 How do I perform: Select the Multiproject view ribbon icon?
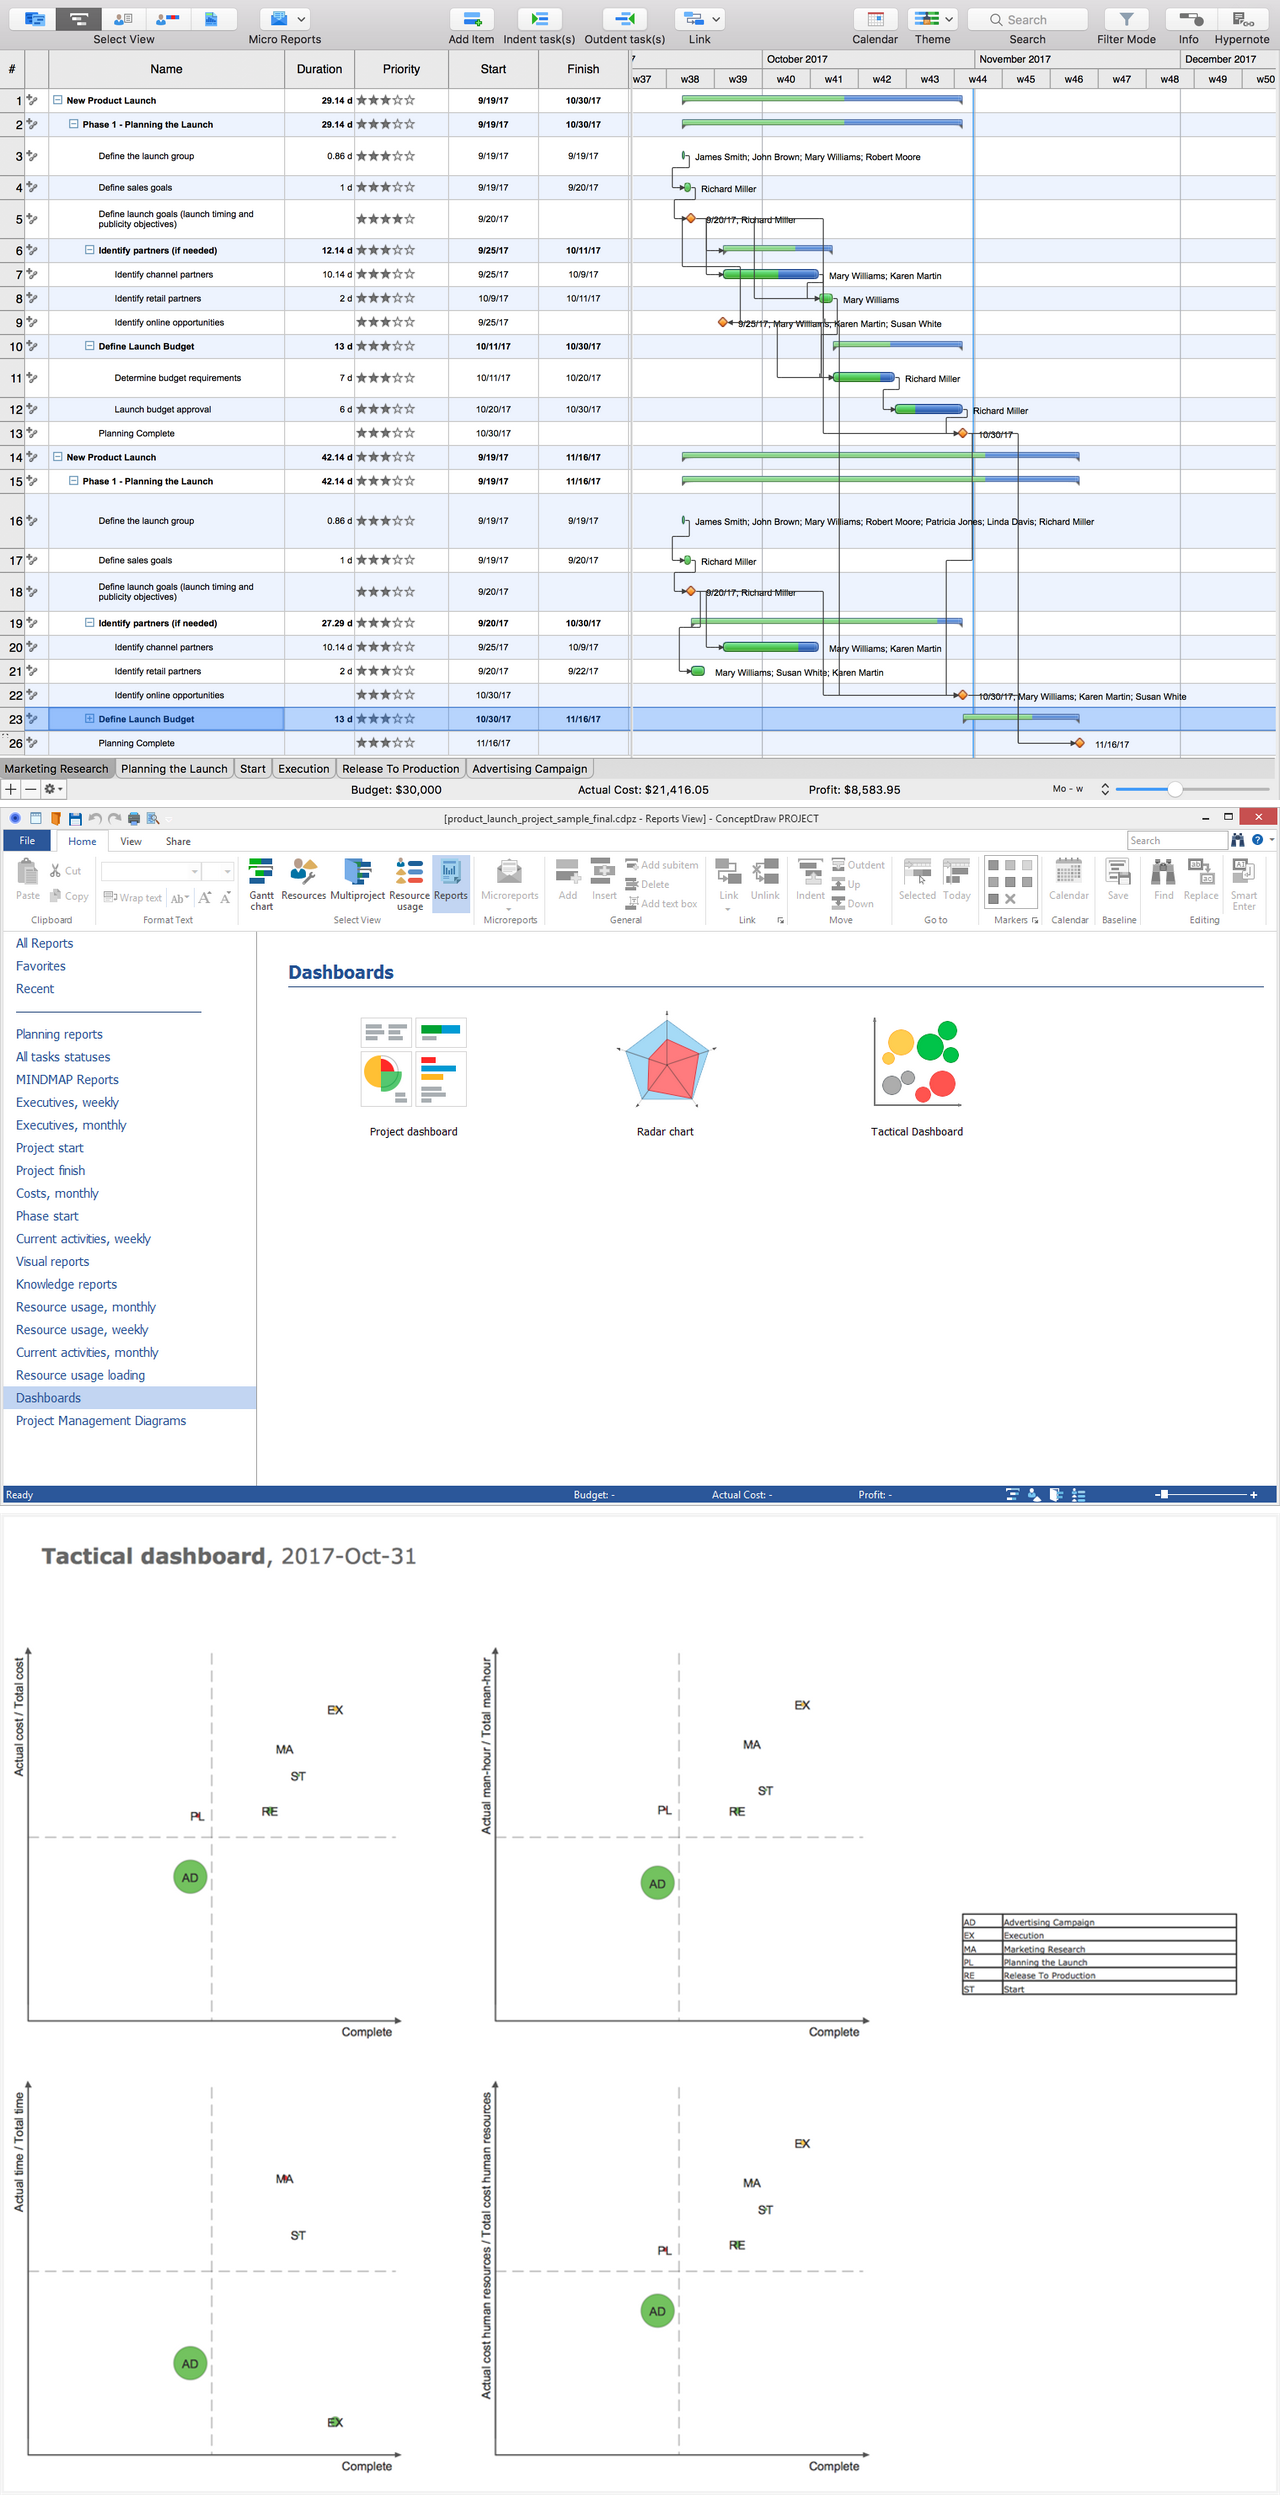click(x=358, y=881)
